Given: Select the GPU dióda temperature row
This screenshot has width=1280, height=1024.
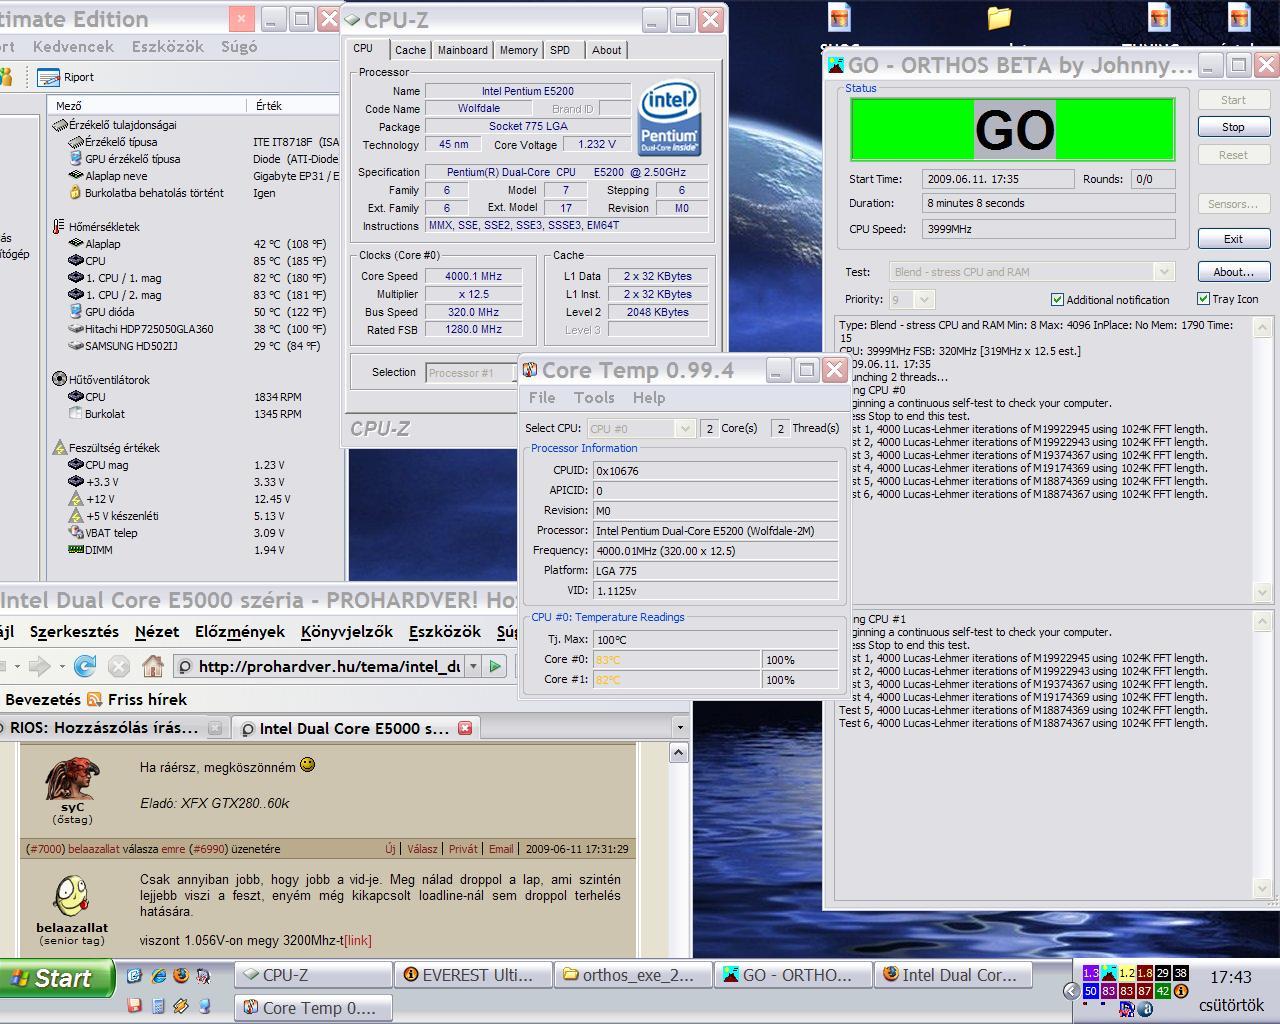Looking at the screenshot, I should pos(195,312).
